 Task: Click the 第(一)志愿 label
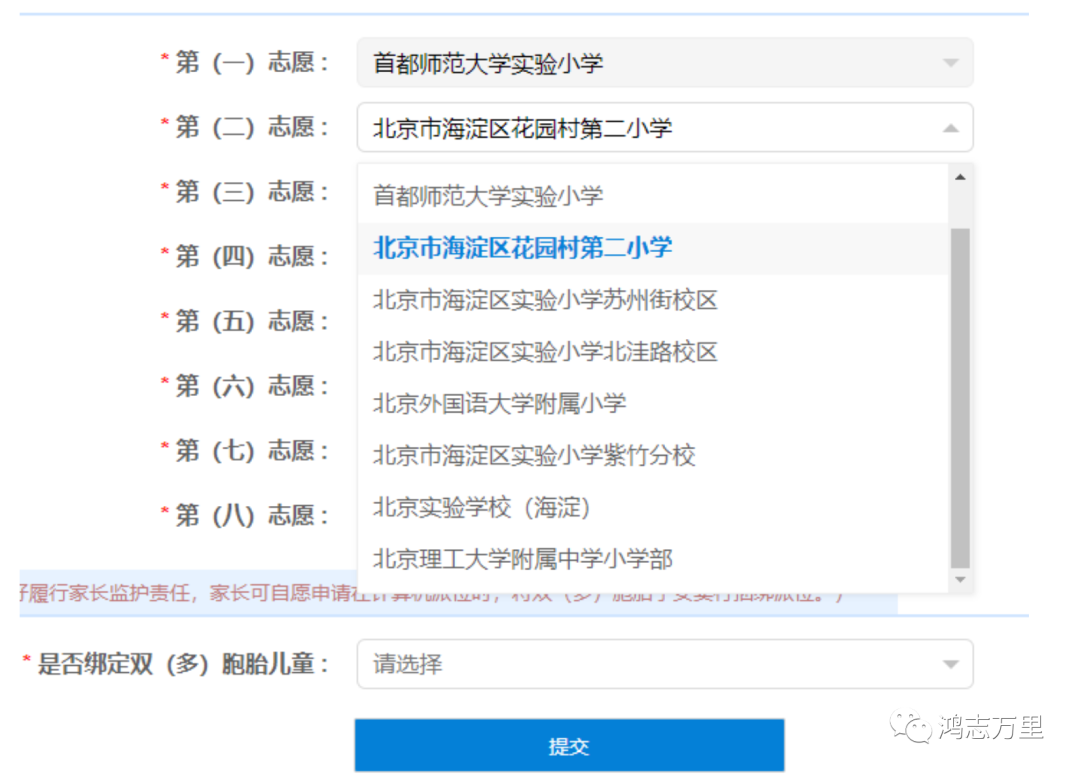click(x=251, y=62)
